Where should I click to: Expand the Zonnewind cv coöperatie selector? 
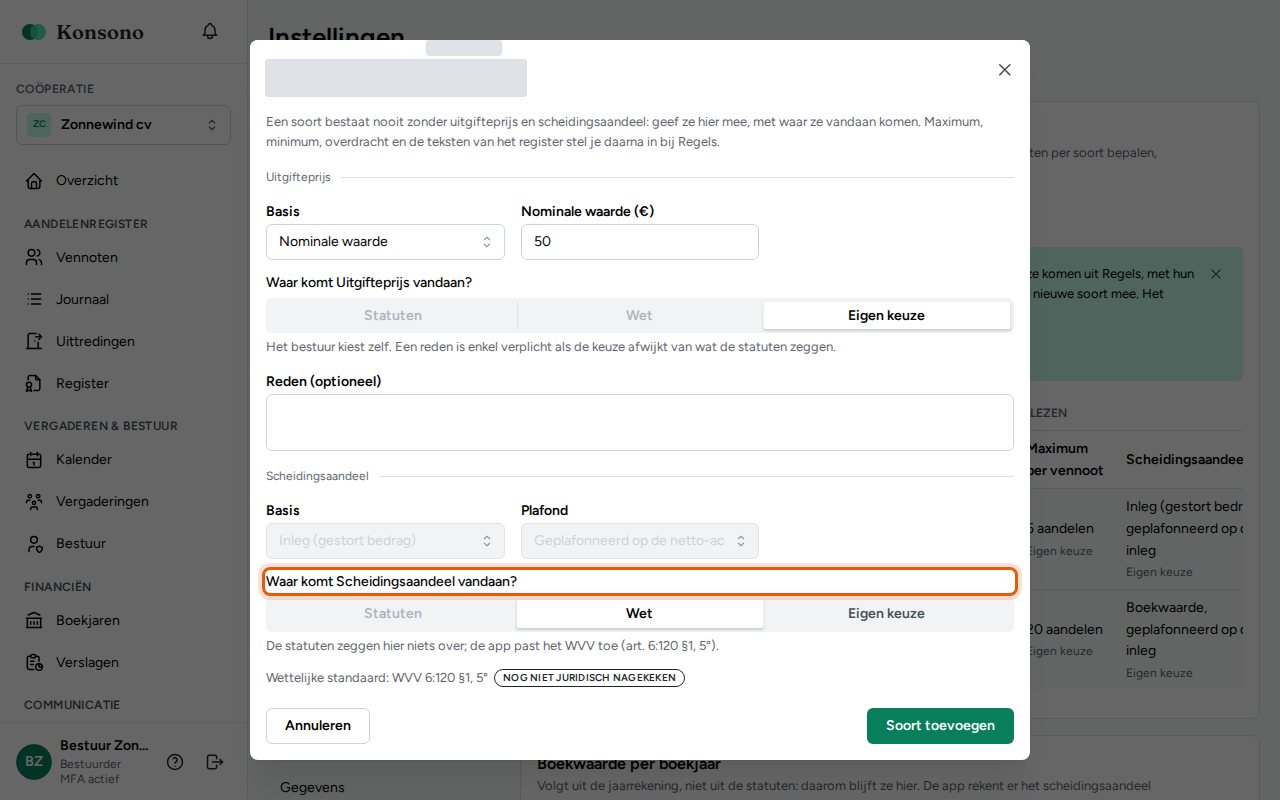pos(123,125)
